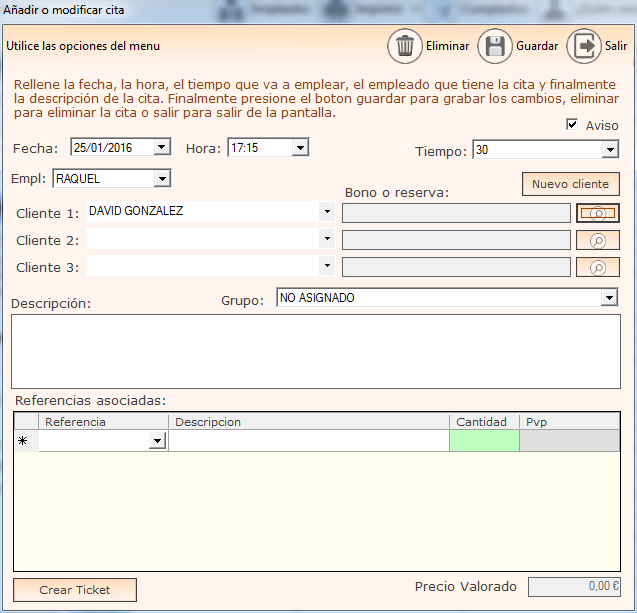Screen dimensions: 637x613
Task: Expand the Empl employee dropdown
Action: click(162, 179)
